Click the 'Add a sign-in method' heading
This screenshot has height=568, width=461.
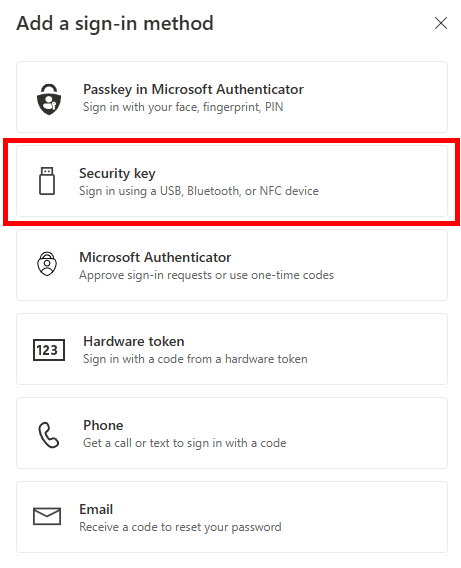pyautogui.click(x=115, y=24)
